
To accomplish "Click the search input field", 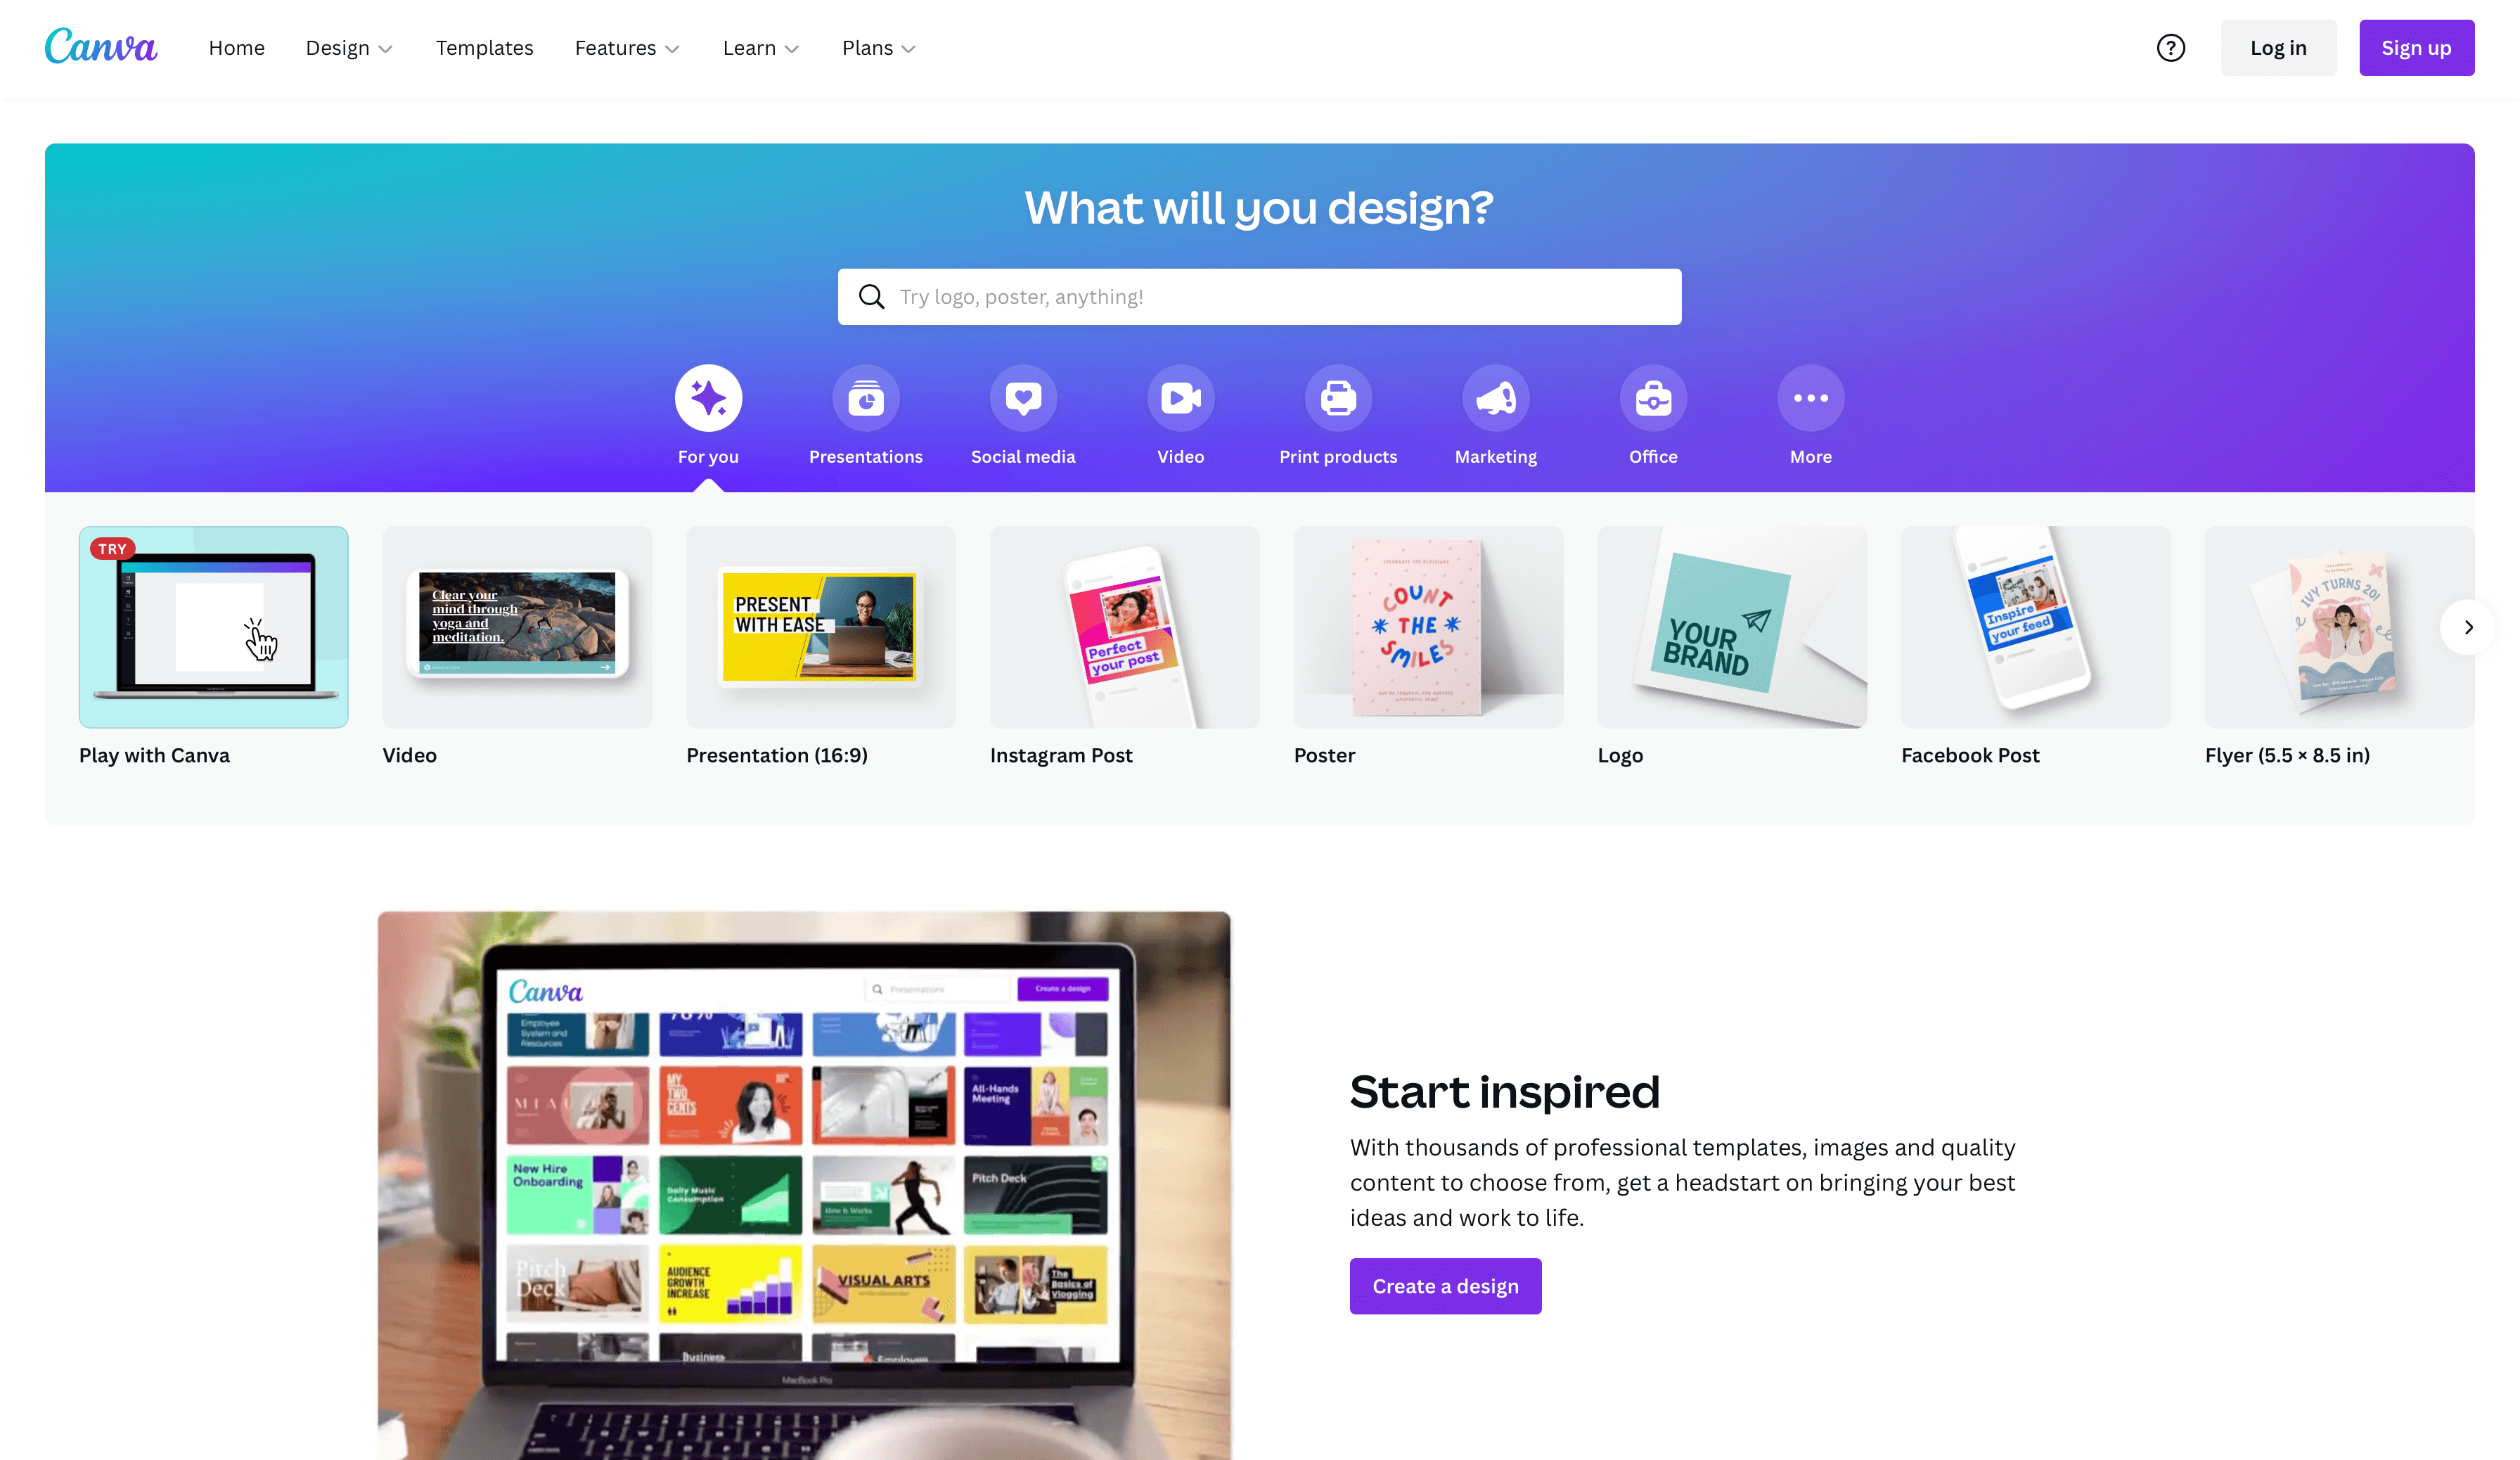I will tap(1259, 295).
